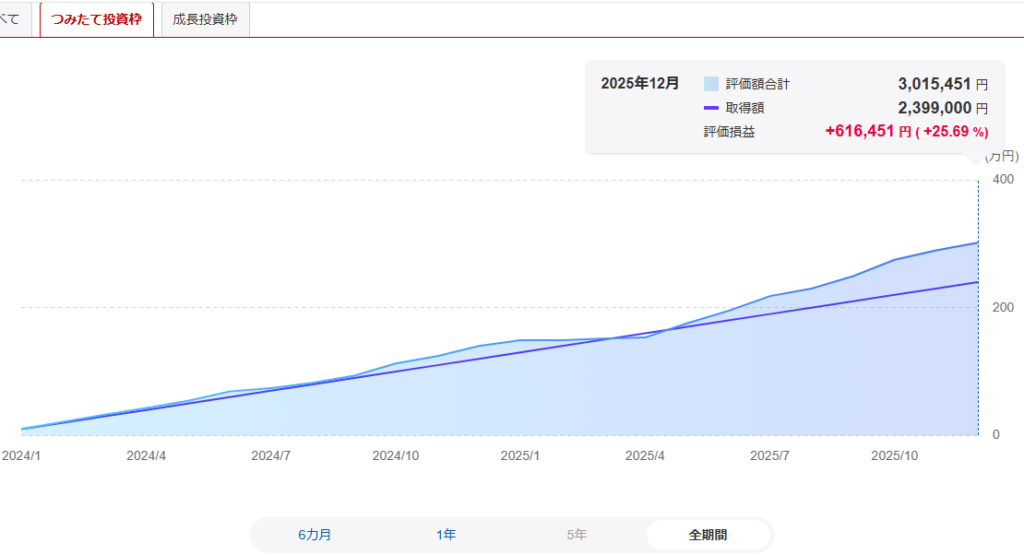Select the partially visible すべて tab
1024x555 pixels.
pos(10,19)
